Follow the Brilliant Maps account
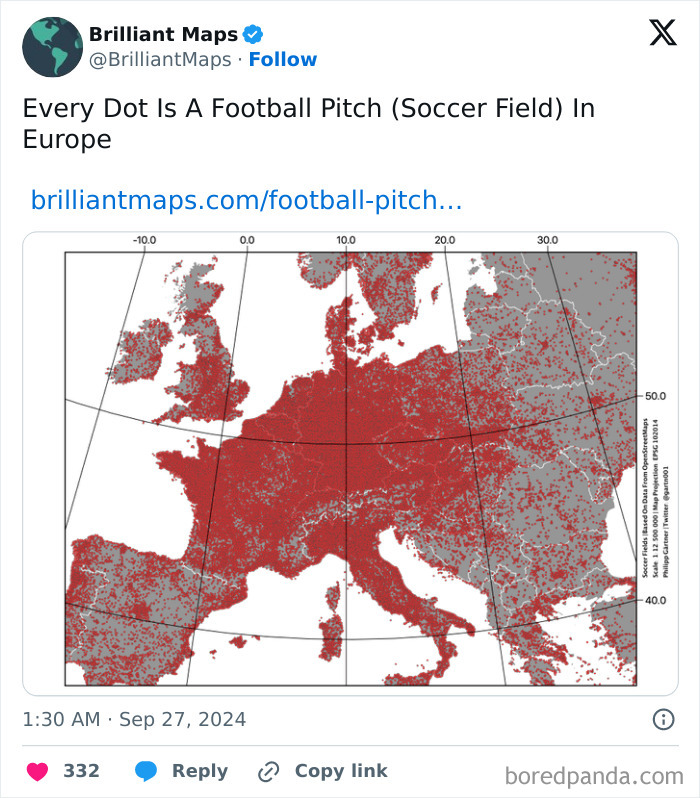 pos(283,60)
